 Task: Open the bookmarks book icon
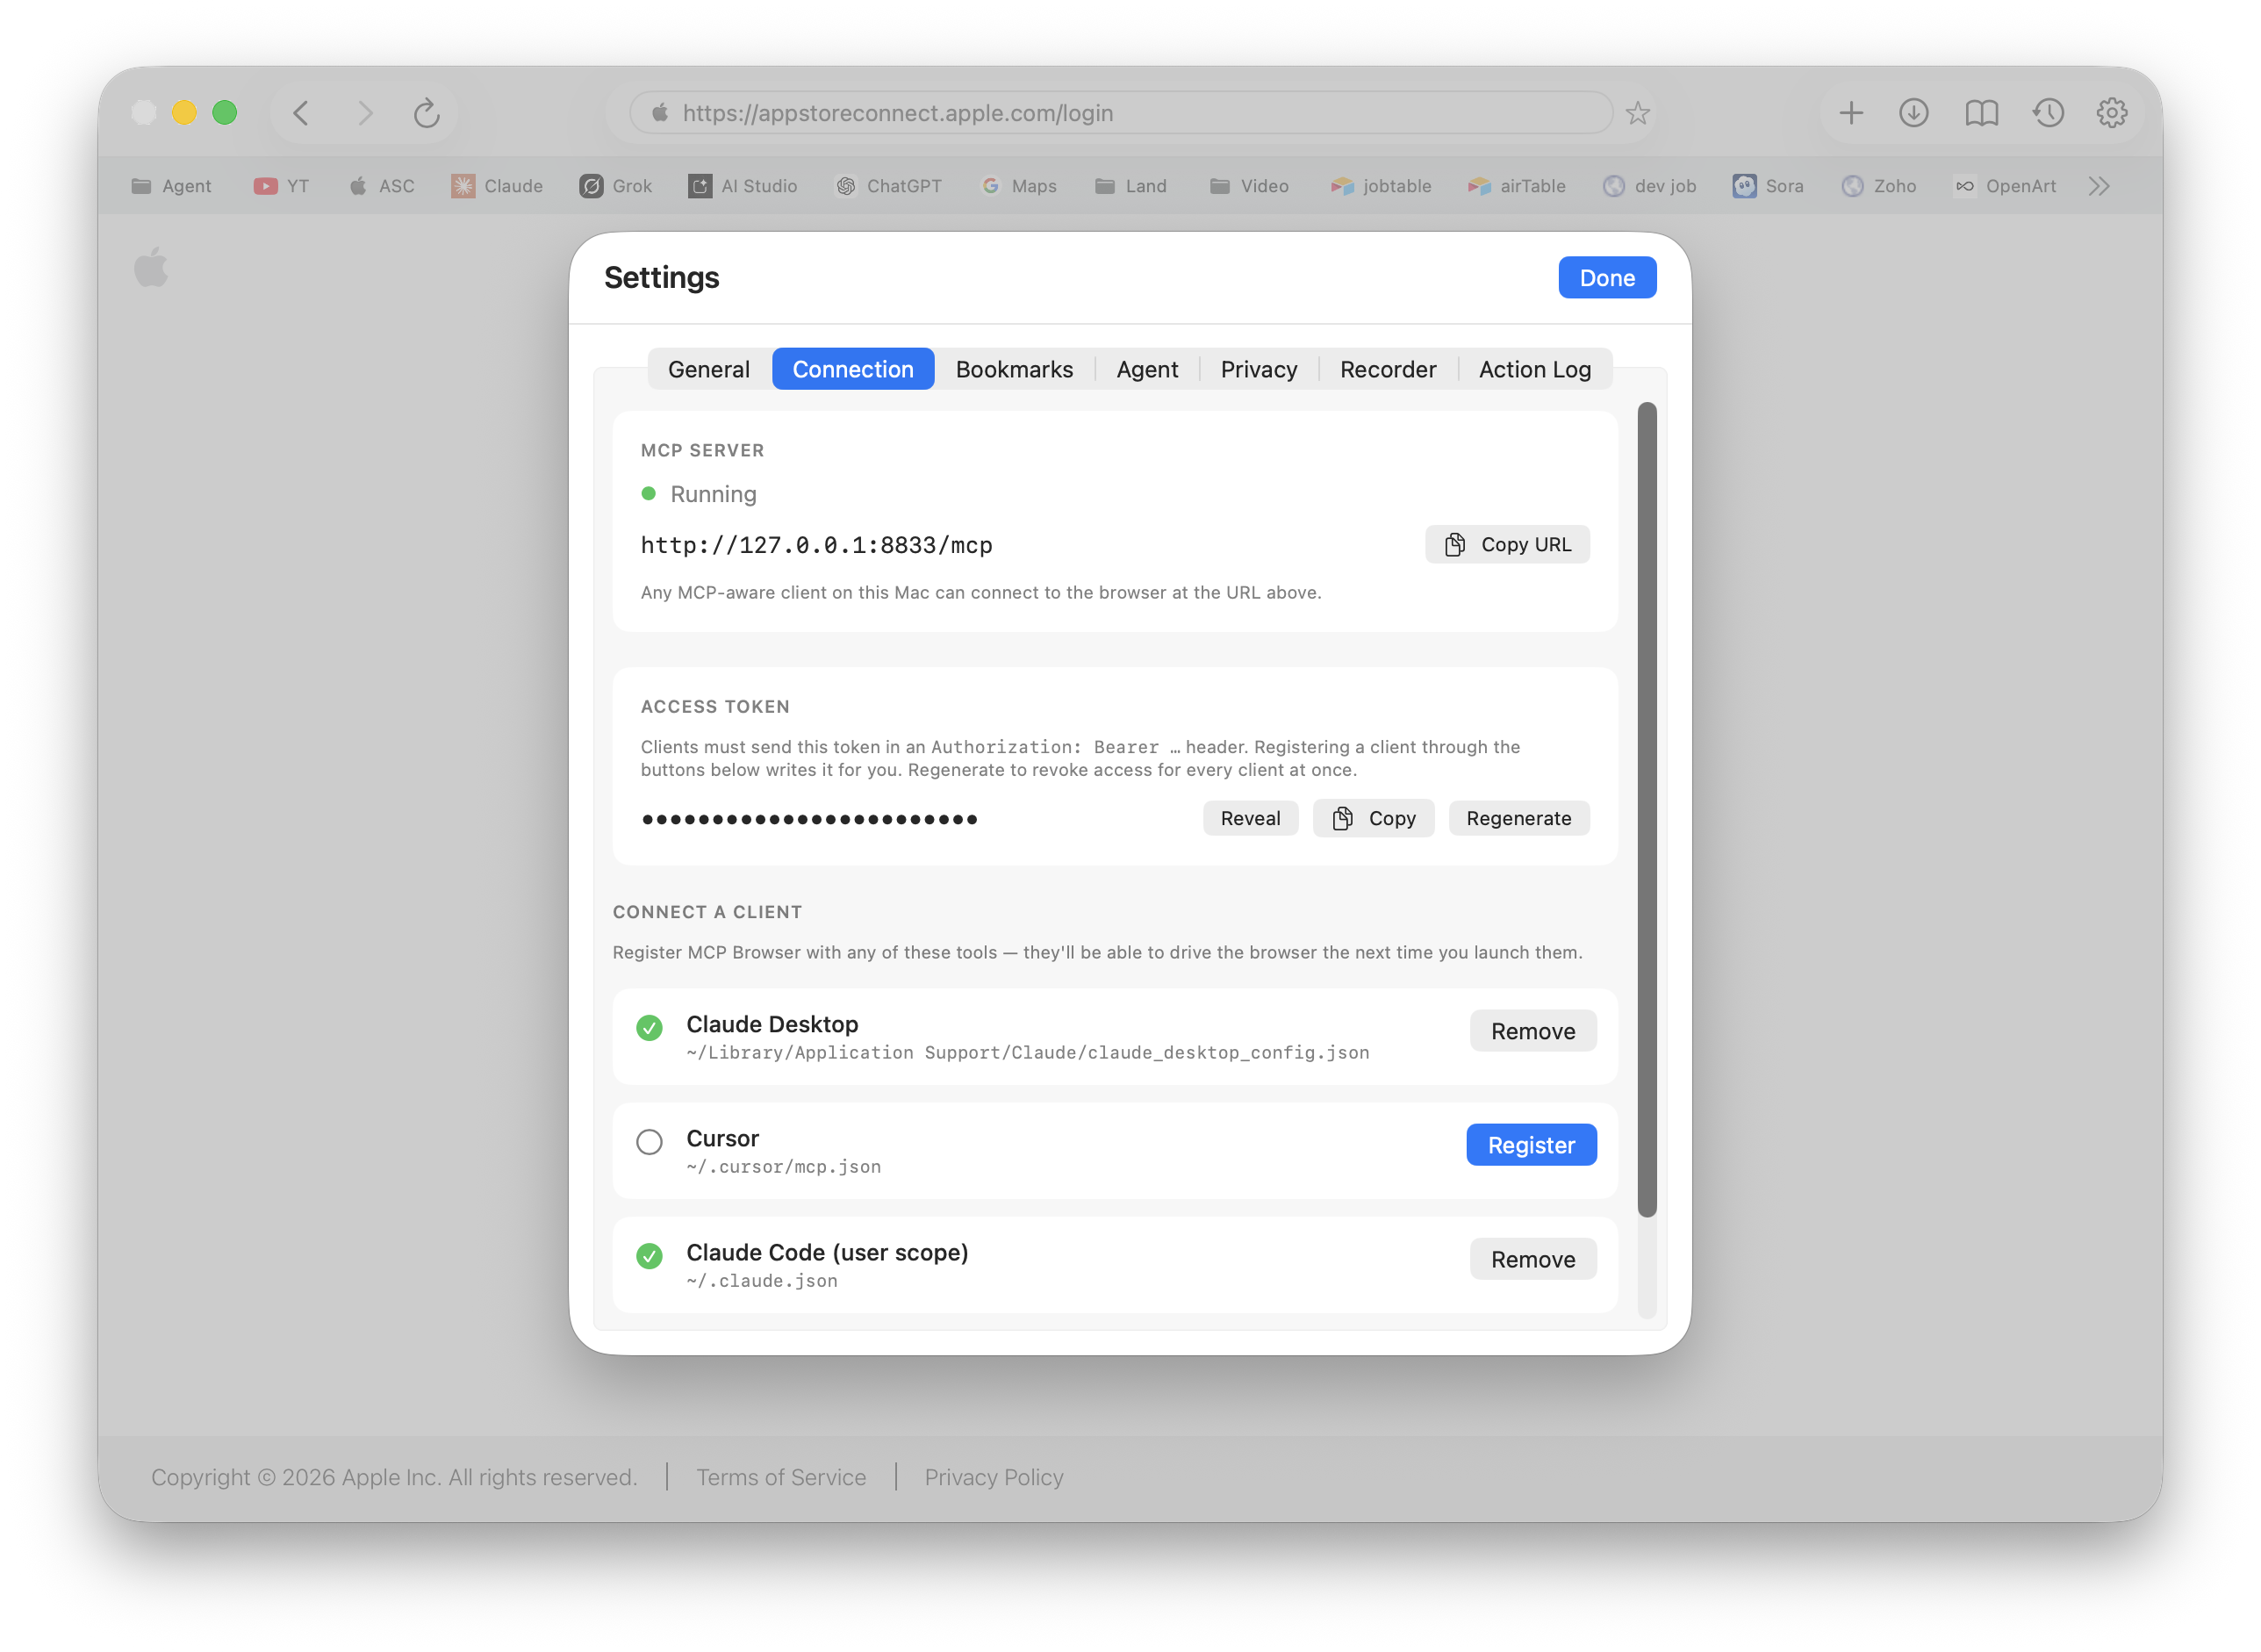click(1982, 113)
